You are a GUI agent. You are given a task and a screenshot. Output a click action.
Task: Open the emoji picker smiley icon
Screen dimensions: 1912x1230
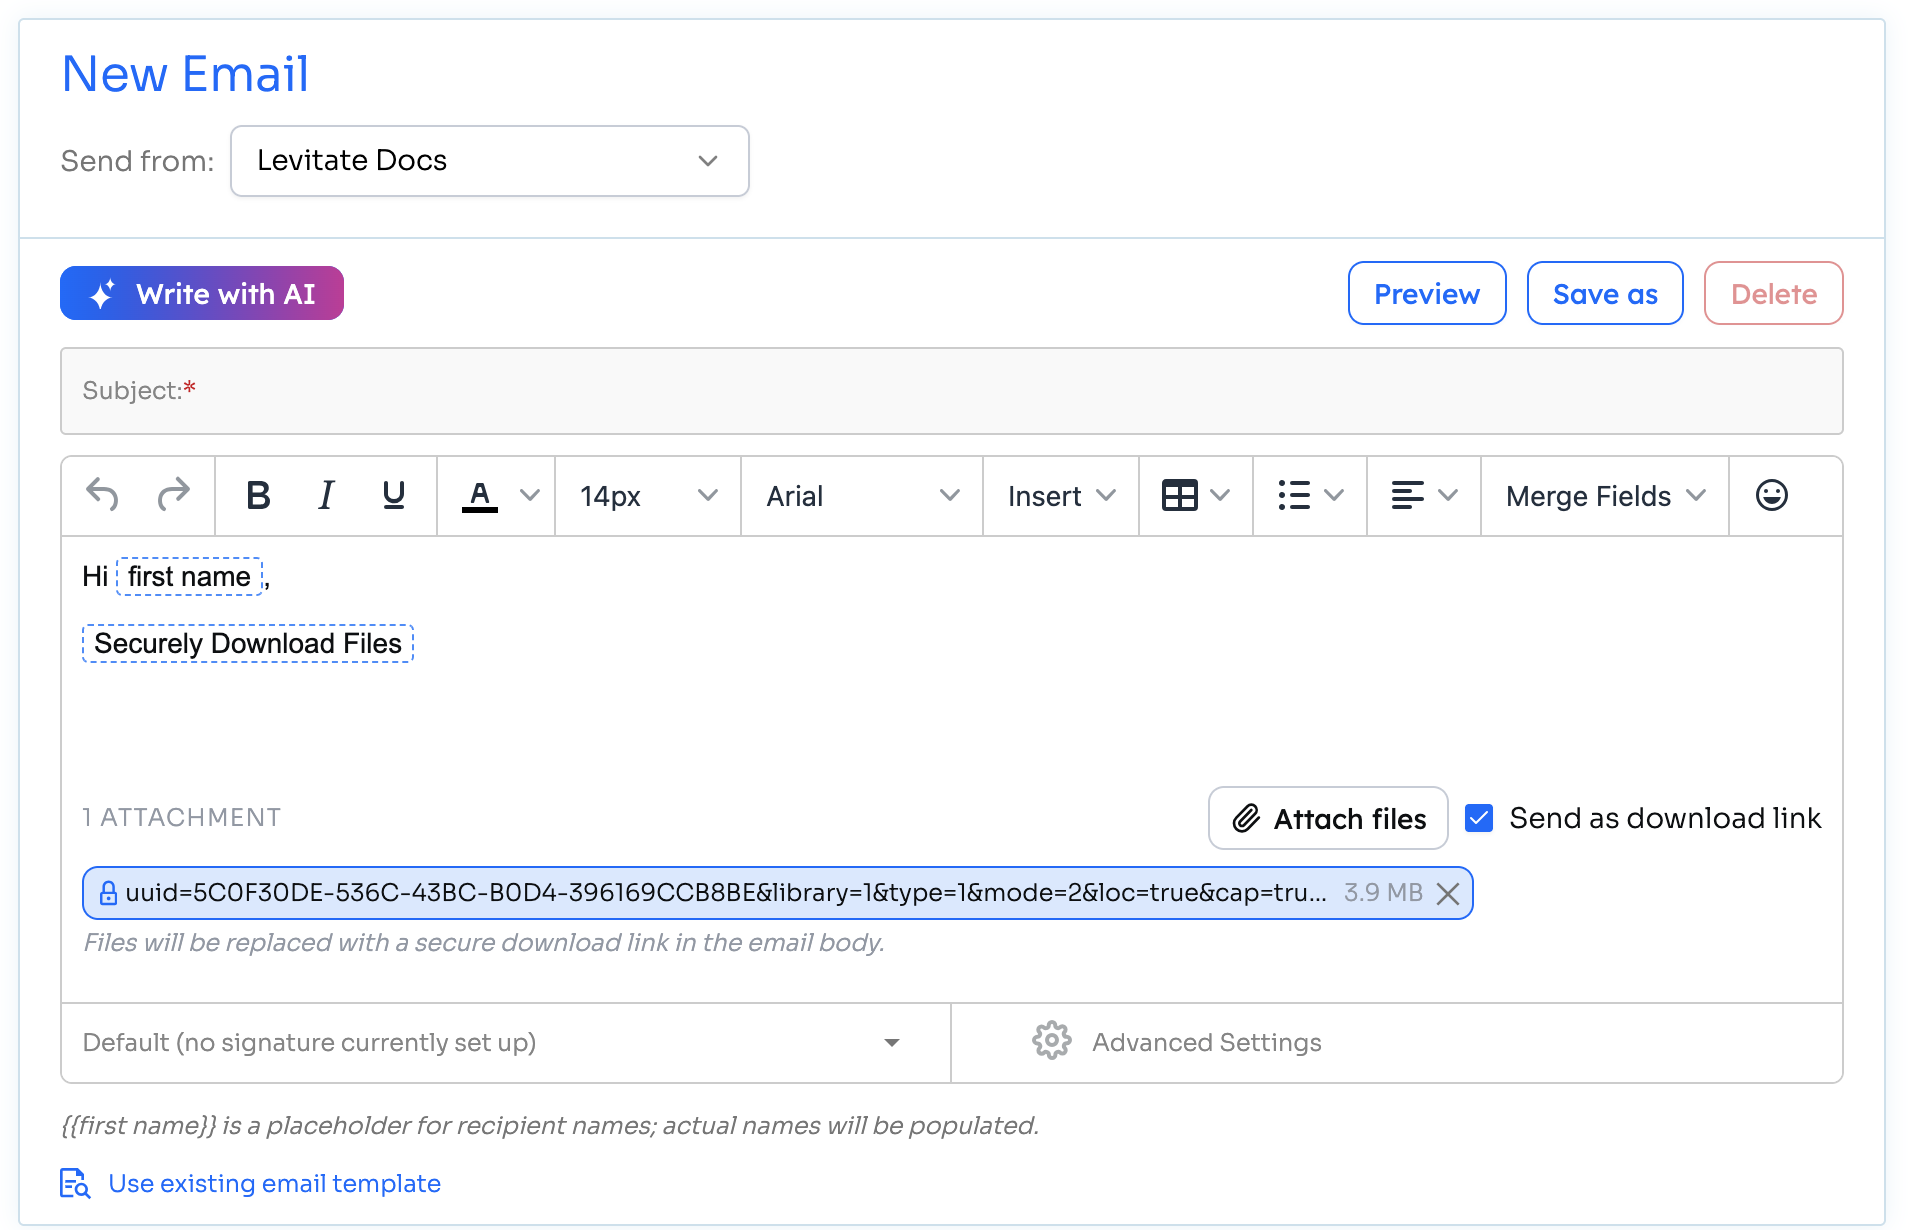pyautogui.click(x=1771, y=495)
